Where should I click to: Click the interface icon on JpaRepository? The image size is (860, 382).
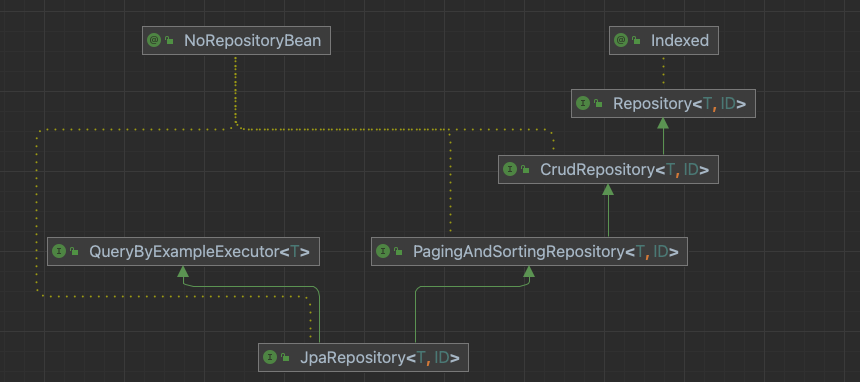tap(270, 357)
